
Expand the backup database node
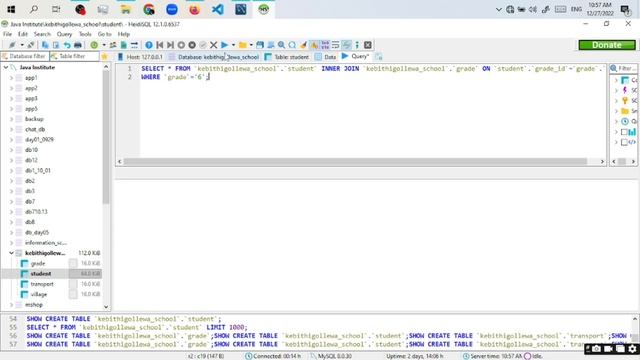tap(11, 119)
